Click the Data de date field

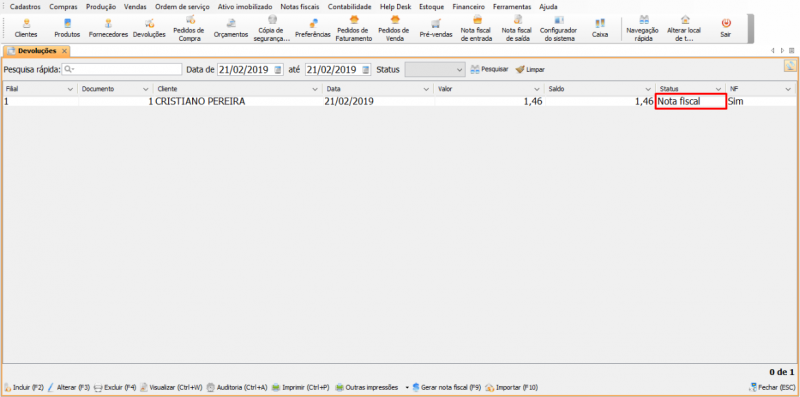pos(251,70)
